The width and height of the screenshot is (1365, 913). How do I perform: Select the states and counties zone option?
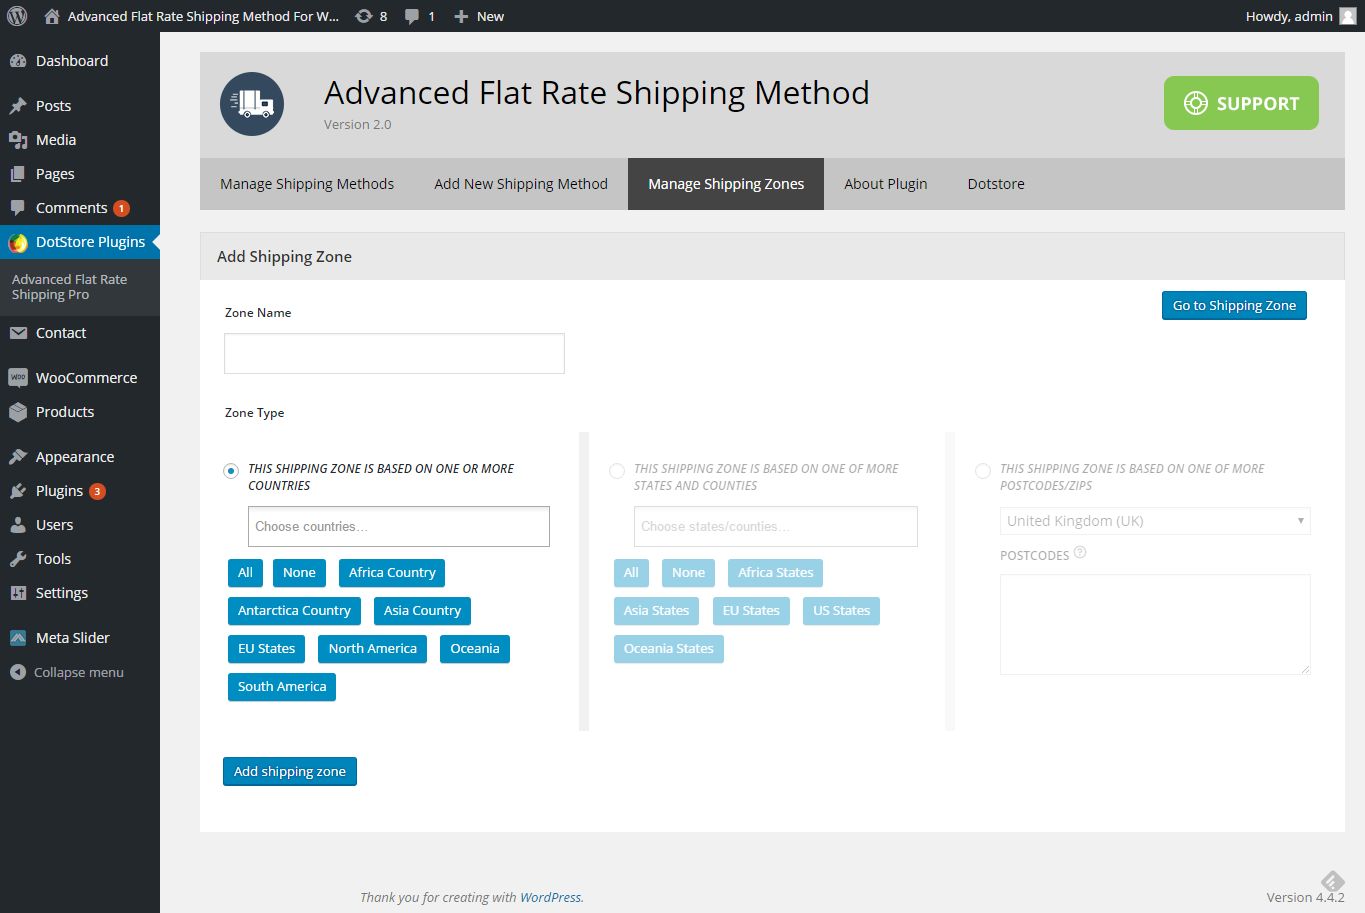pyautogui.click(x=617, y=470)
